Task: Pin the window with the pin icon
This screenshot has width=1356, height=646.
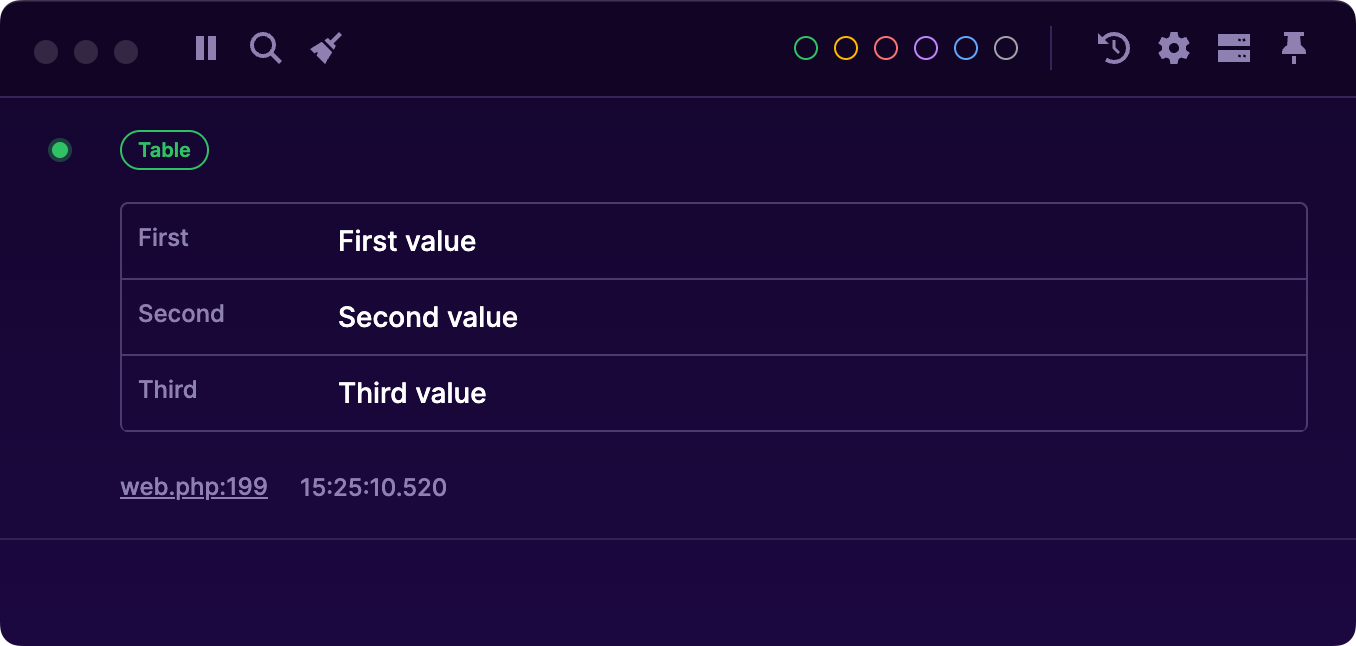Action: click(1294, 48)
